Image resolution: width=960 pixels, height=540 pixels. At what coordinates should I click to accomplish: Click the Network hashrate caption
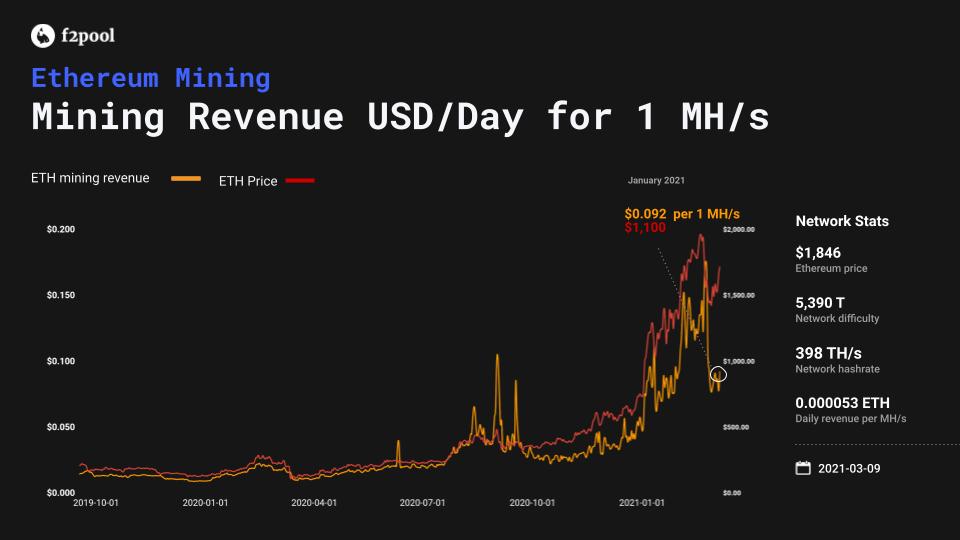pyautogui.click(x=838, y=369)
